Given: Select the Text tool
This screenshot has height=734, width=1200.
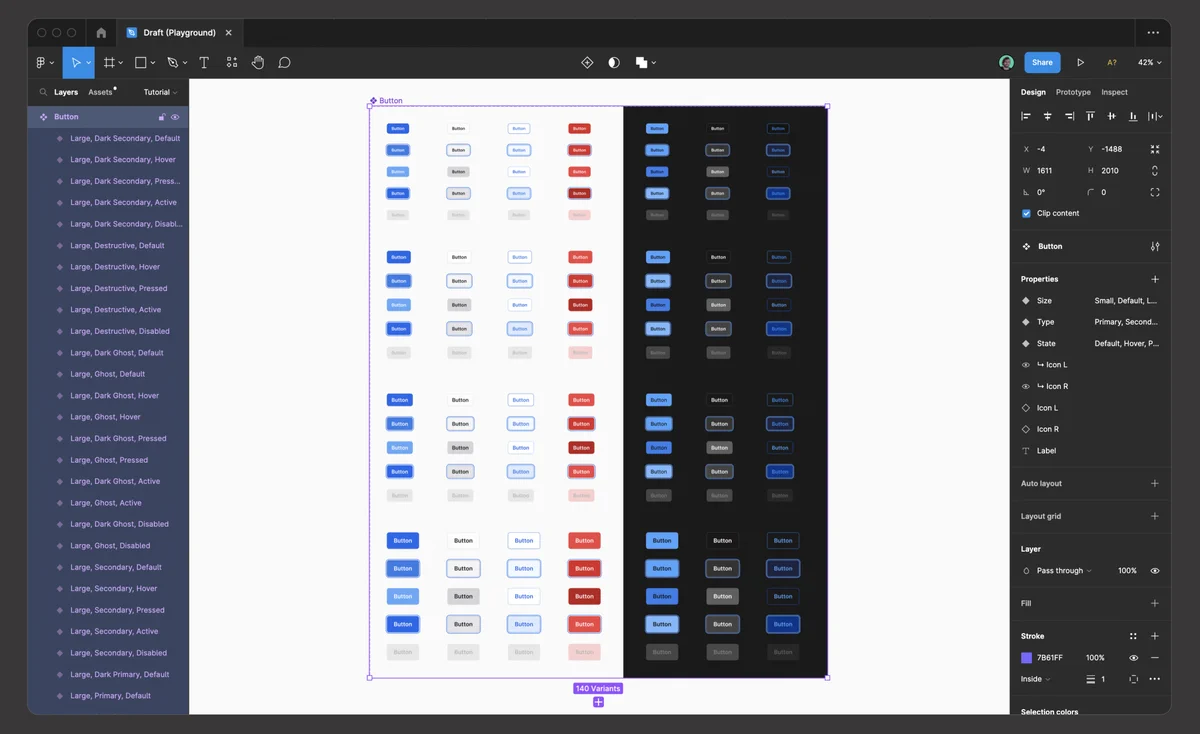Looking at the screenshot, I should [x=204, y=62].
